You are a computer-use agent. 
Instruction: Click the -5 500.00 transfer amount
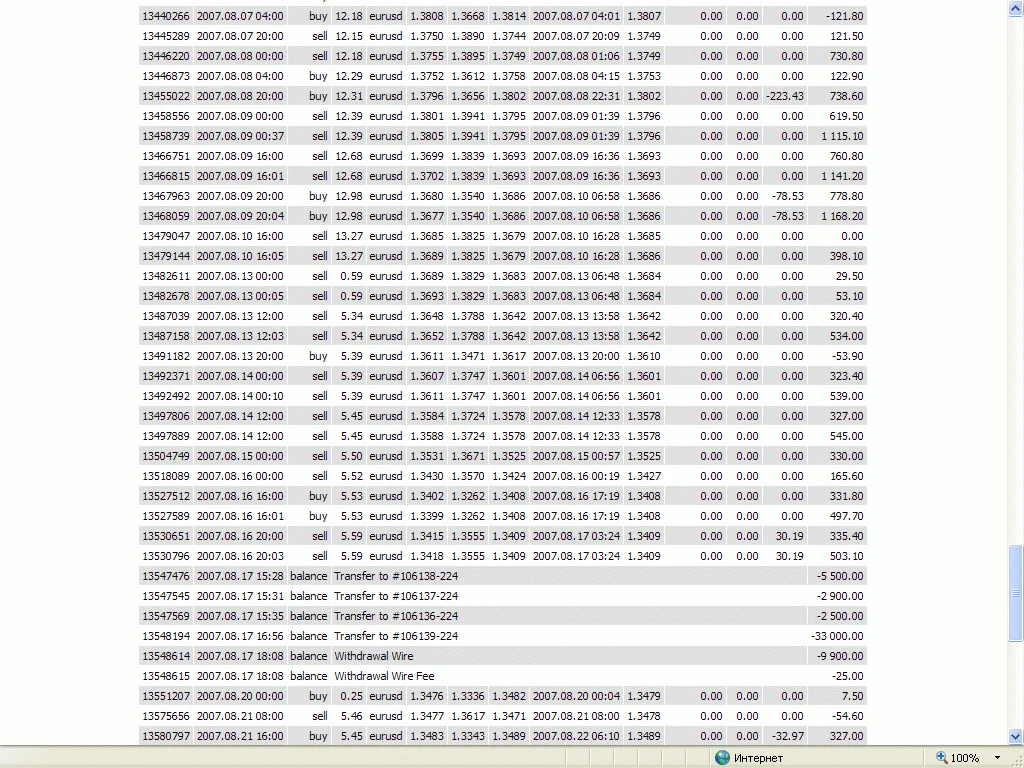840,576
